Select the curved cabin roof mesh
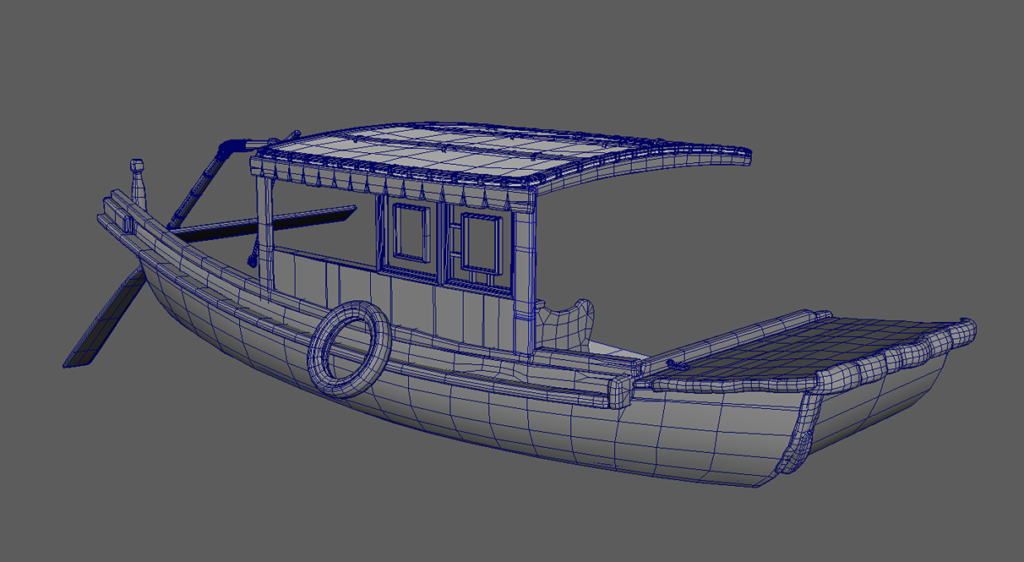1024x562 pixels. tap(500, 154)
